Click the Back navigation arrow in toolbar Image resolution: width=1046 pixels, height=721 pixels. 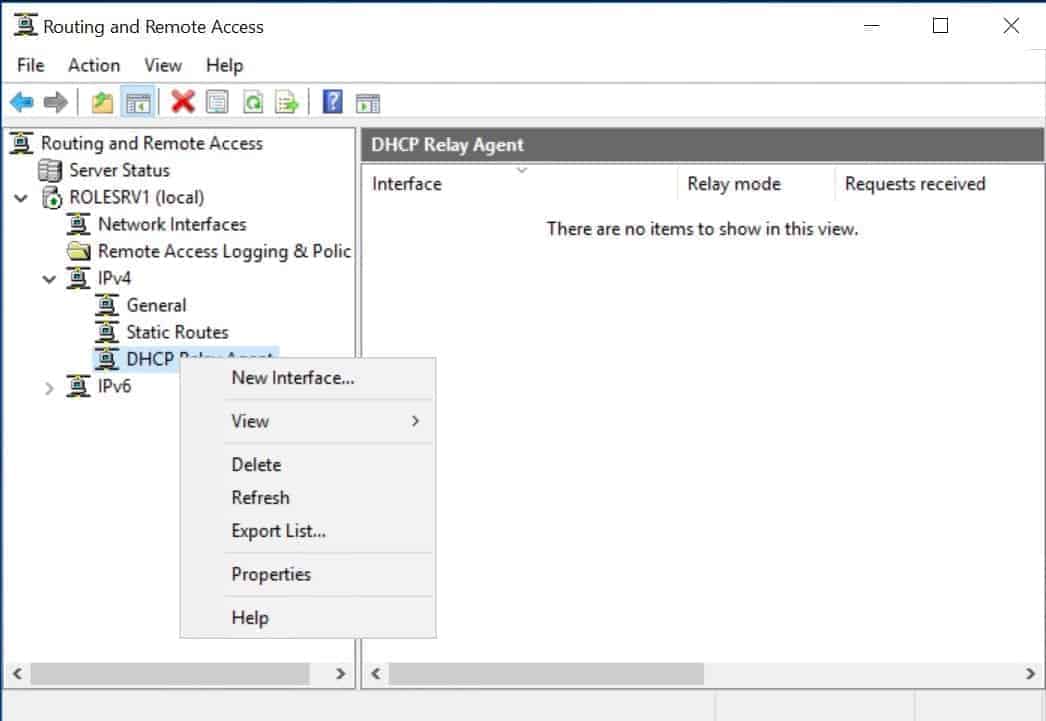point(22,101)
